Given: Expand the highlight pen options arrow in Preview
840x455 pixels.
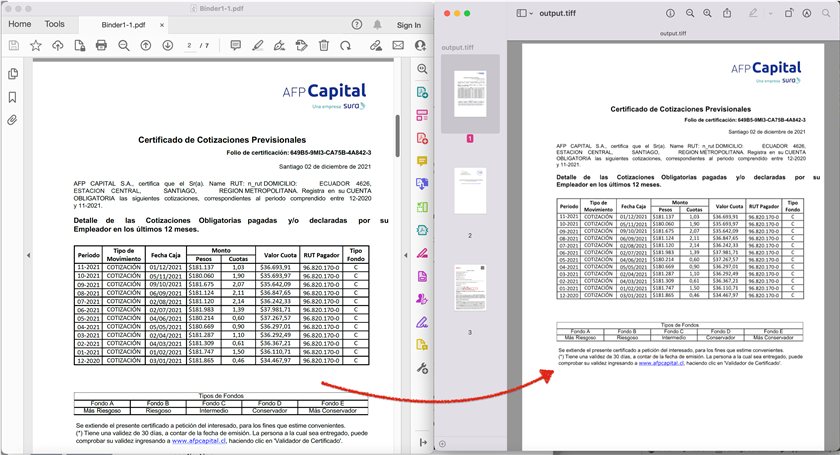Looking at the screenshot, I should coord(768,13).
